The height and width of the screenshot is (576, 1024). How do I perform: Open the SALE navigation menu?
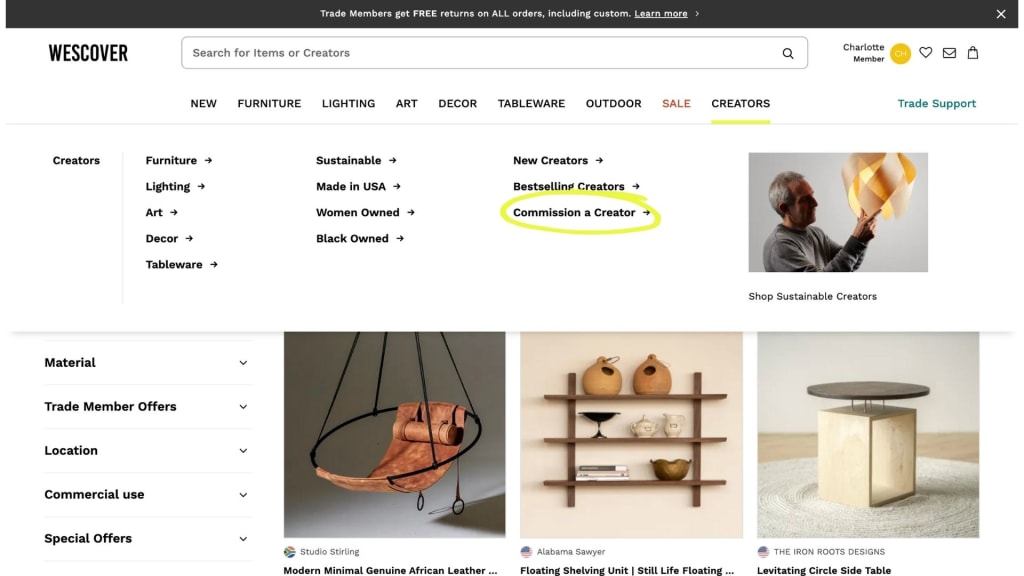coord(676,103)
